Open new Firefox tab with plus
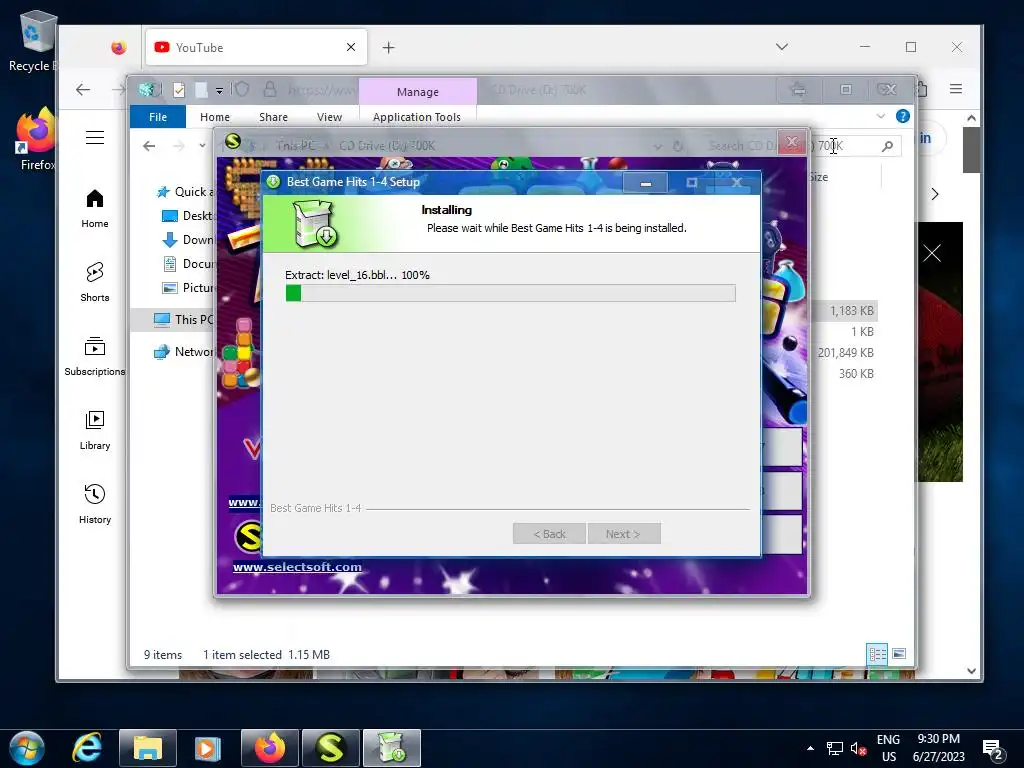This screenshot has height=768, width=1024. tap(389, 48)
